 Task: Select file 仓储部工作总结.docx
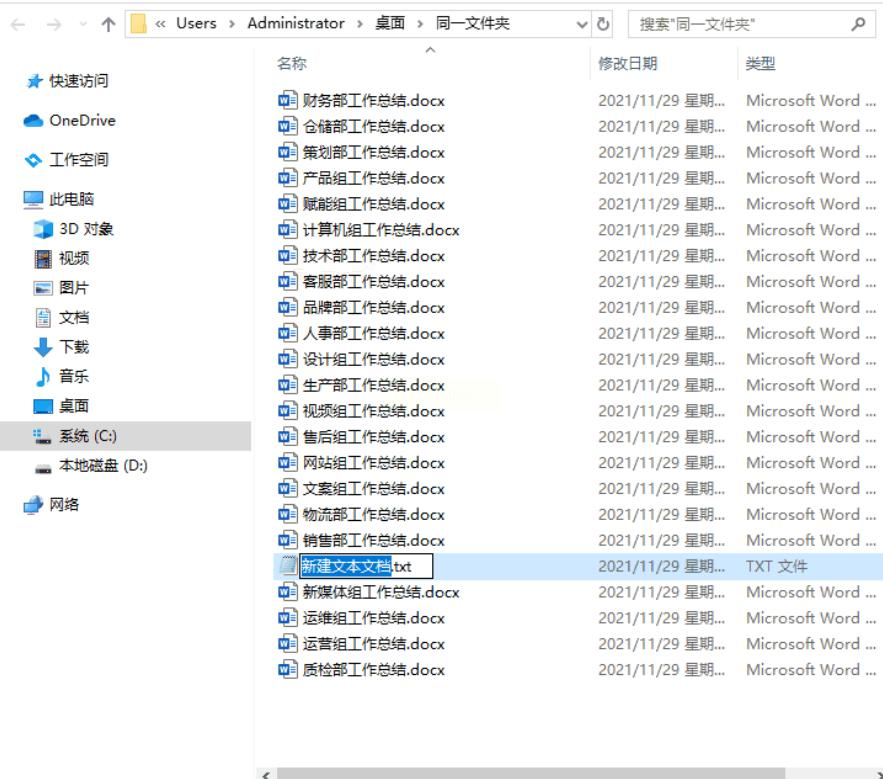click(373, 127)
